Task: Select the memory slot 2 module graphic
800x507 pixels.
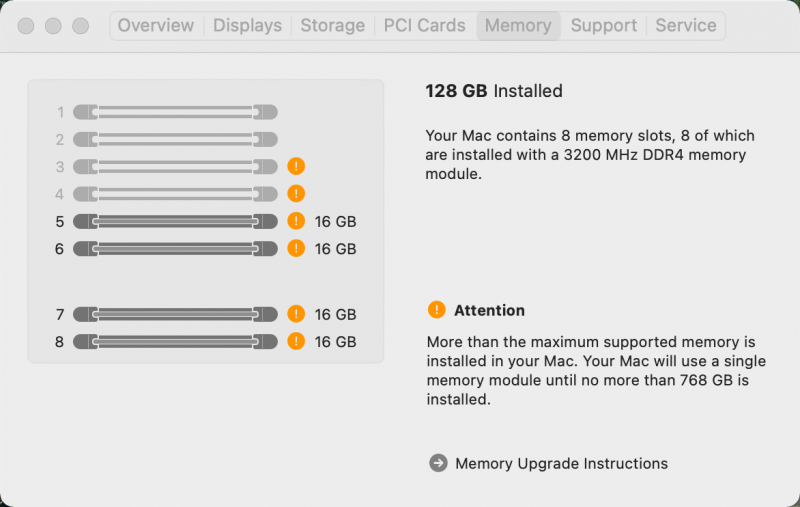Action: click(x=175, y=139)
